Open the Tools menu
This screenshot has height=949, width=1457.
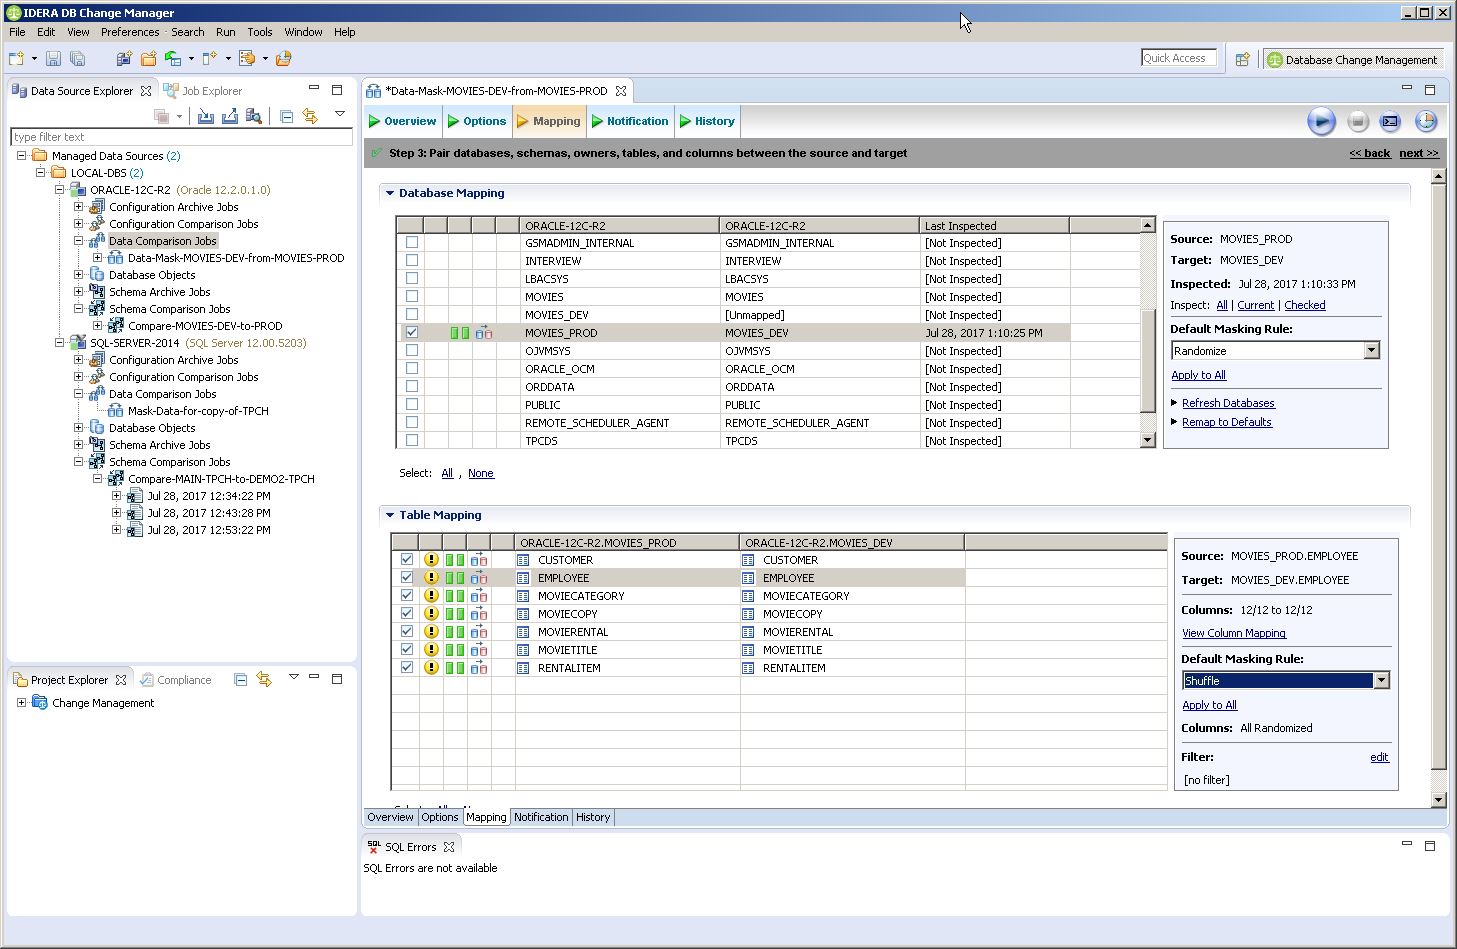pyautogui.click(x=260, y=32)
